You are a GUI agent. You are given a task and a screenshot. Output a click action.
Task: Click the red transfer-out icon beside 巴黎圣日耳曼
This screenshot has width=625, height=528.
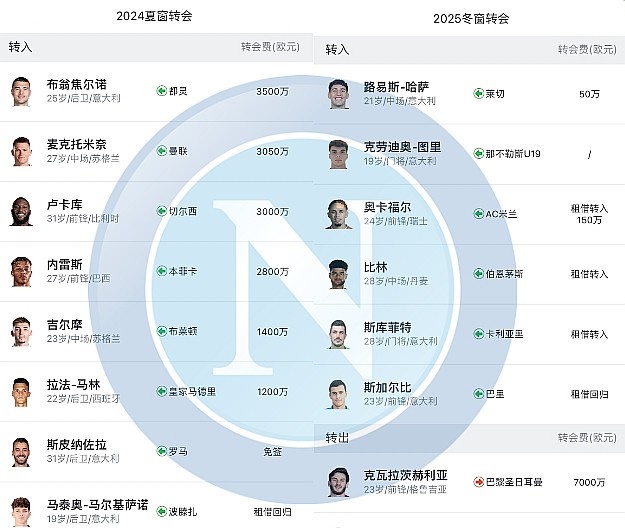click(478, 483)
